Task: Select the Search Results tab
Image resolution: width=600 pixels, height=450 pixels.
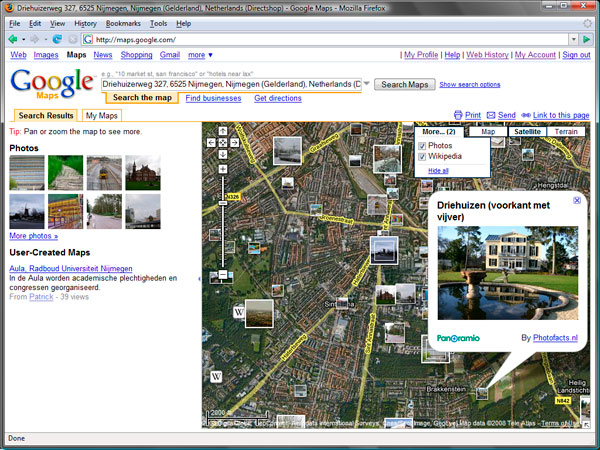Action: [x=46, y=115]
